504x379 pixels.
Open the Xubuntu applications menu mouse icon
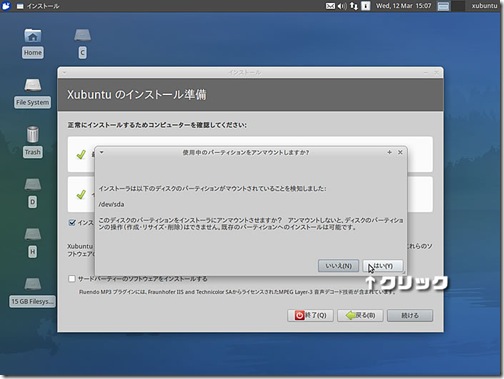pyautogui.click(x=6, y=6)
